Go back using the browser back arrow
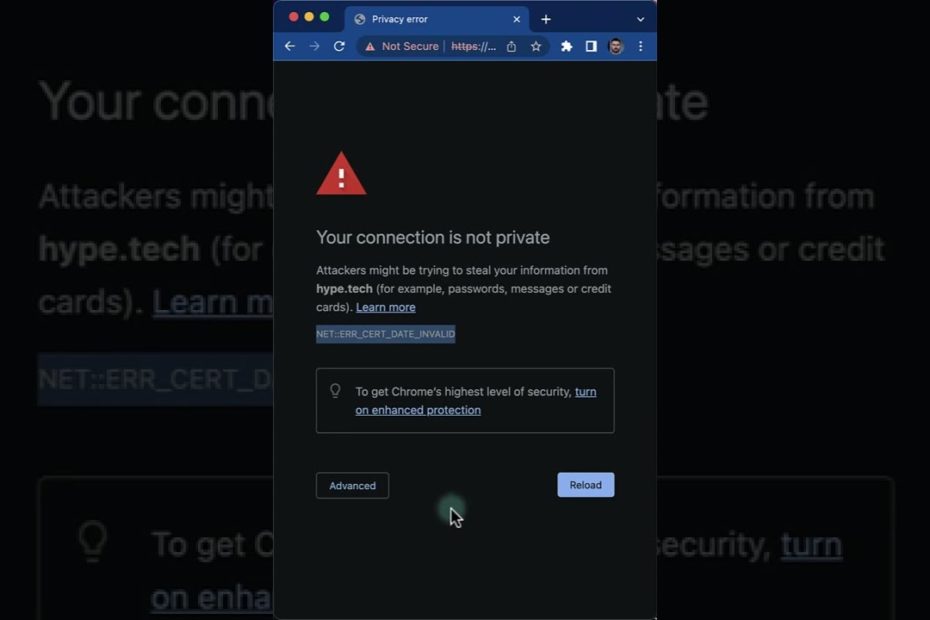 click(x=289, y=46)
